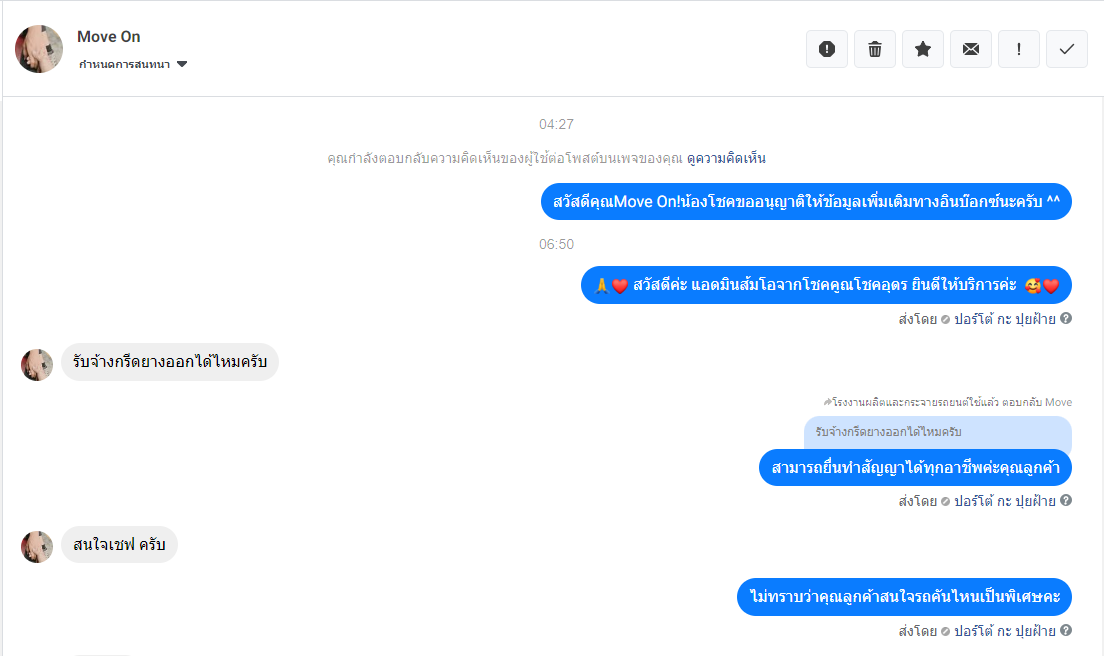1104x656 pixels.
Task: Click help icon beside first ส่งโดย label
Action: (1066, 318)
